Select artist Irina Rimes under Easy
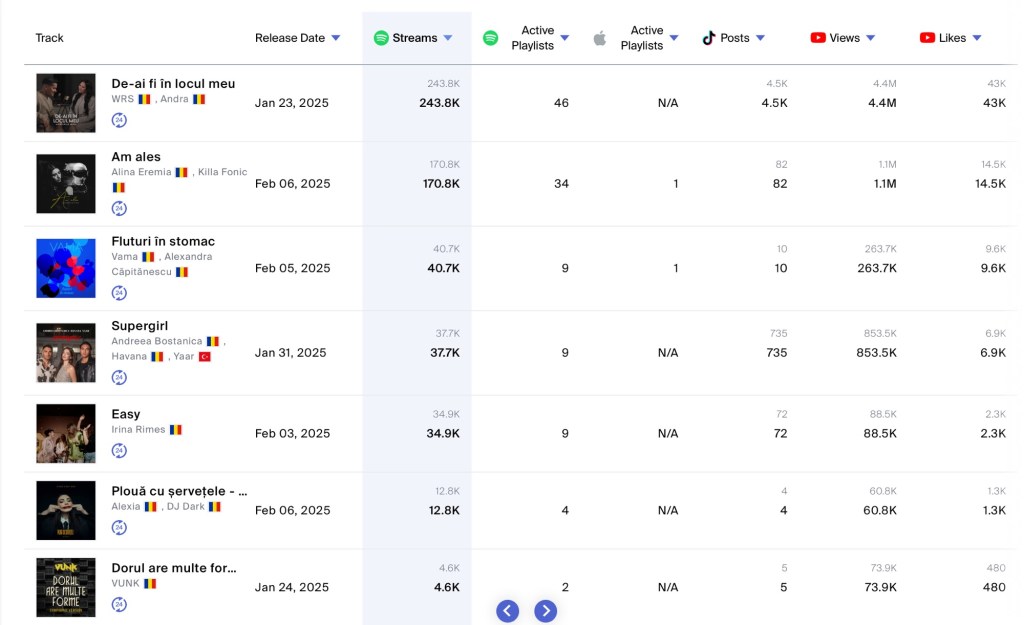 tap(138, 430)
